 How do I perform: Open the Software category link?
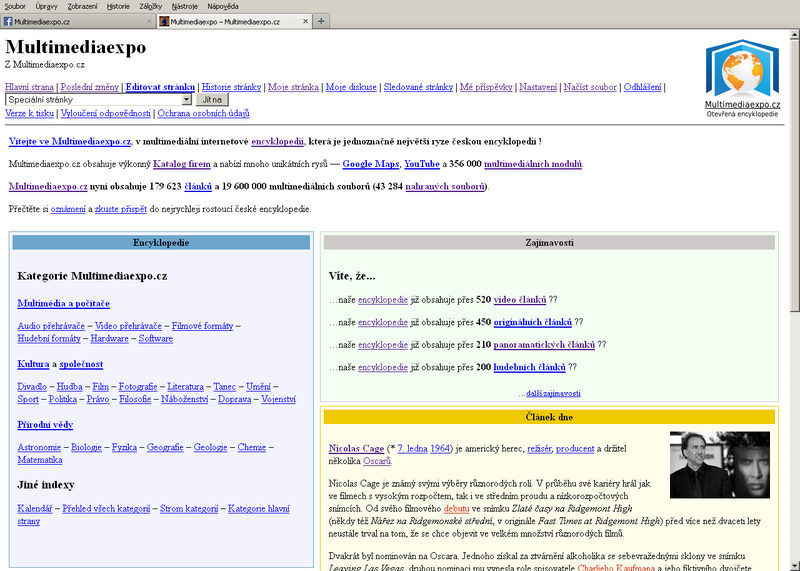point(156,338)
